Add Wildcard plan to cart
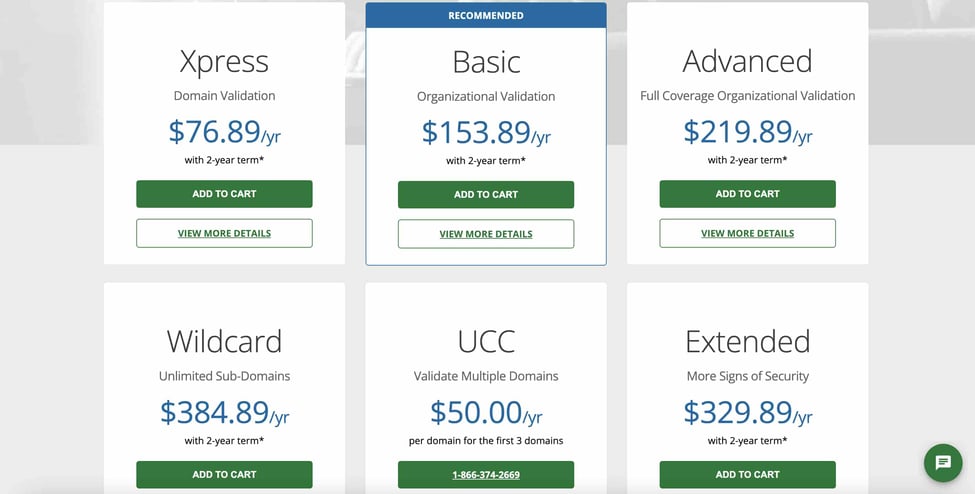 tap(224, 474)
